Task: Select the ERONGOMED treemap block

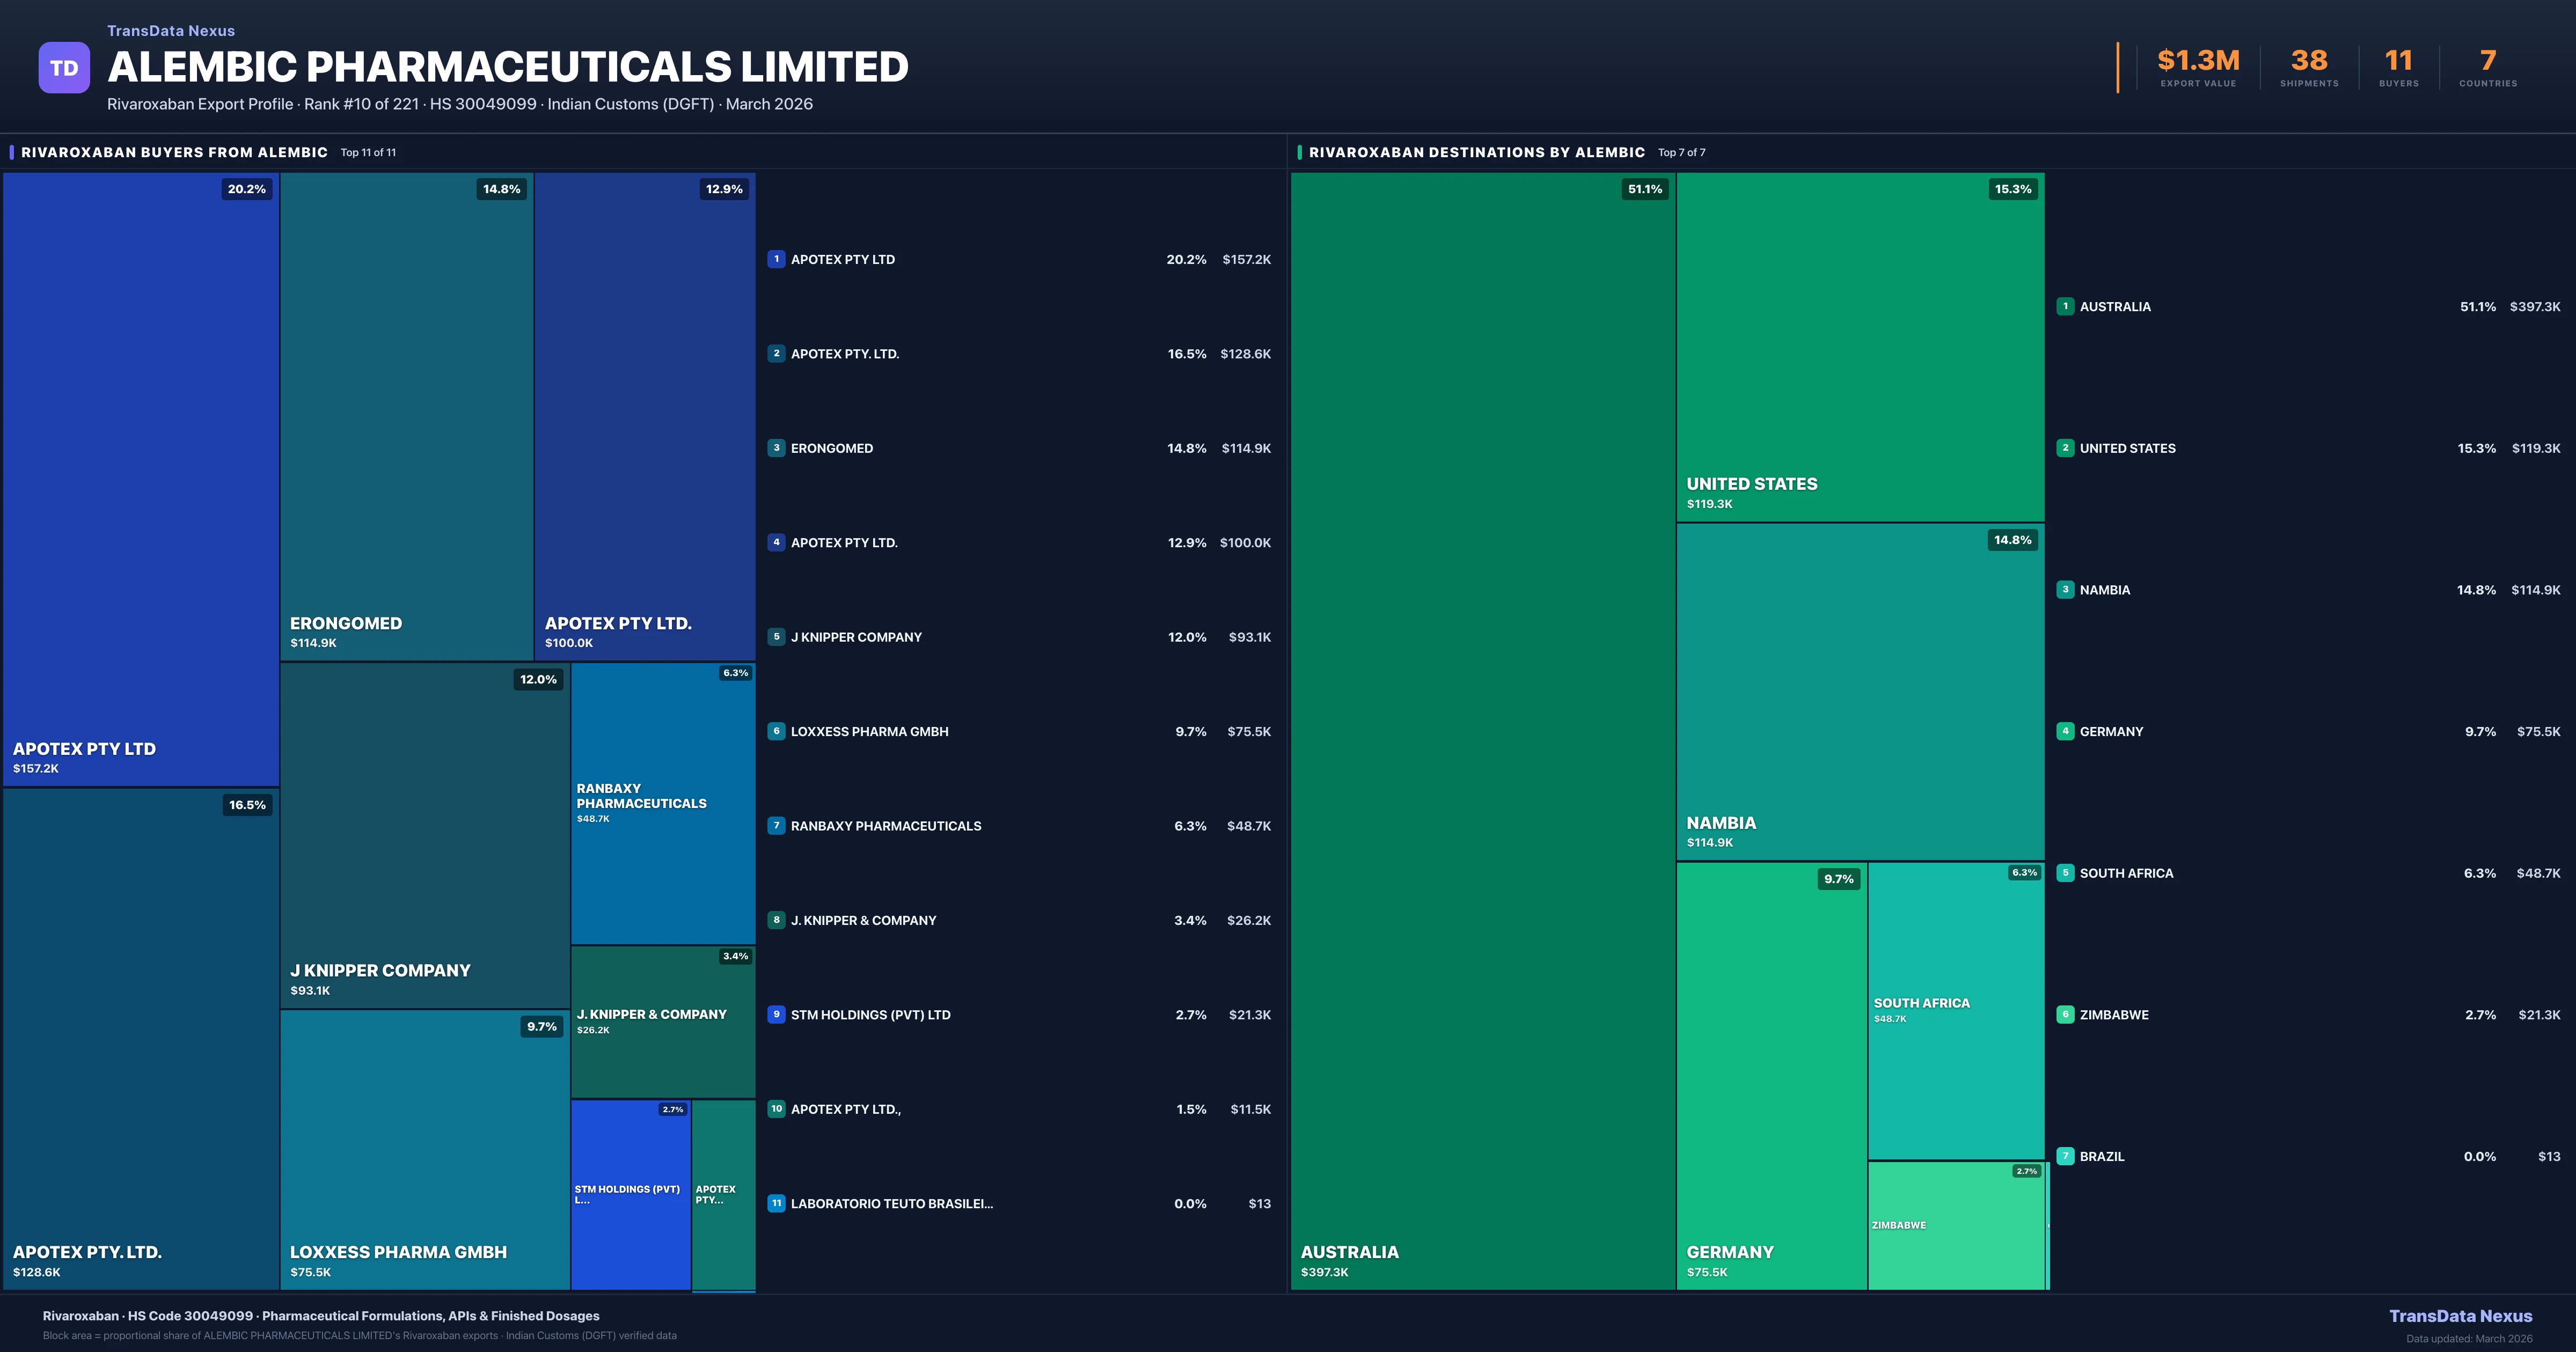Action: coord(406,415)
